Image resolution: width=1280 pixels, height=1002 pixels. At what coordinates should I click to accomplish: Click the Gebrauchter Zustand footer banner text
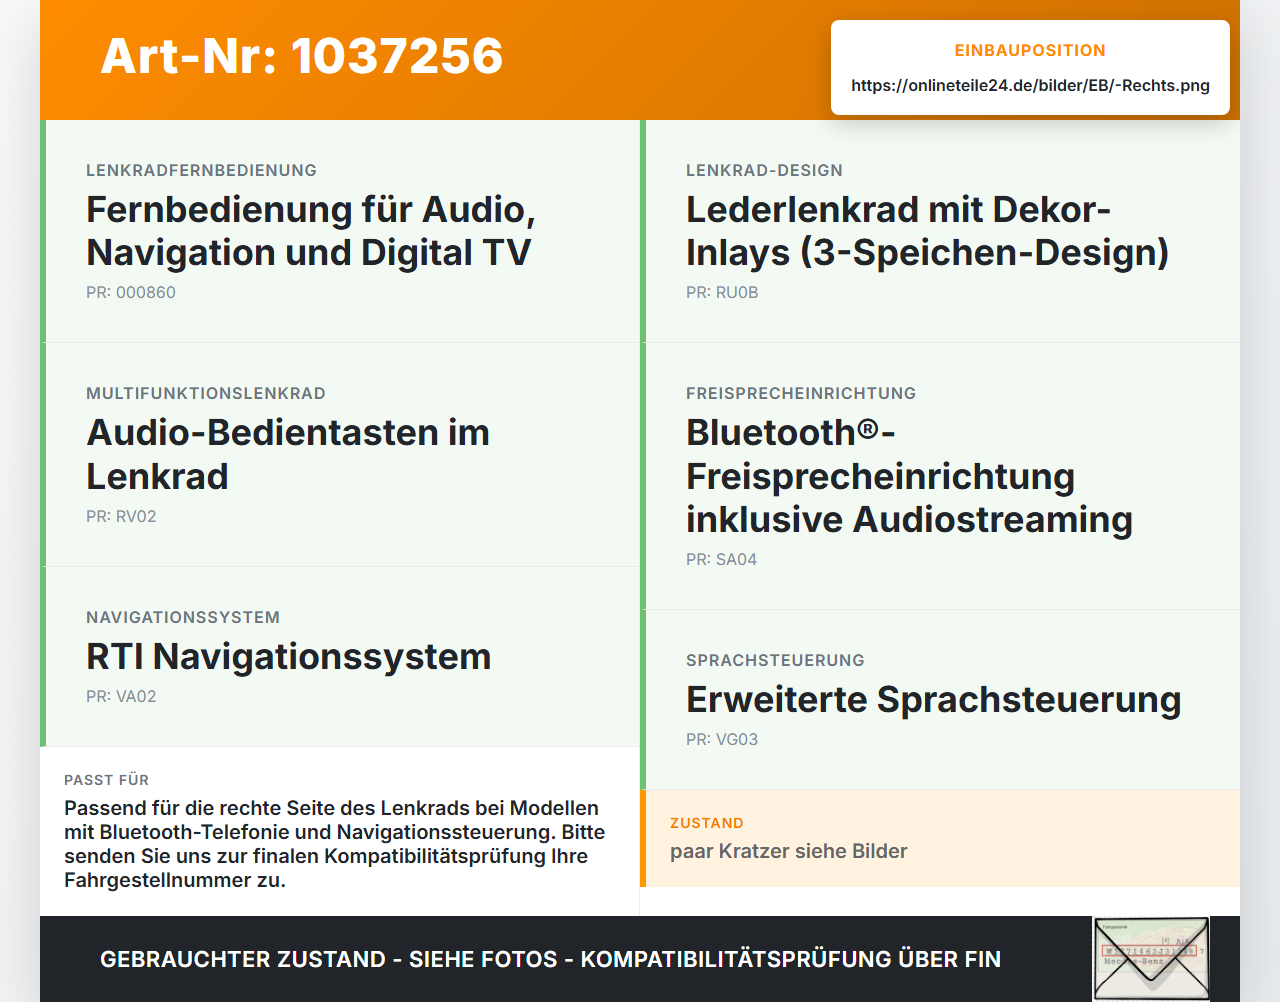tap(550, 959)
